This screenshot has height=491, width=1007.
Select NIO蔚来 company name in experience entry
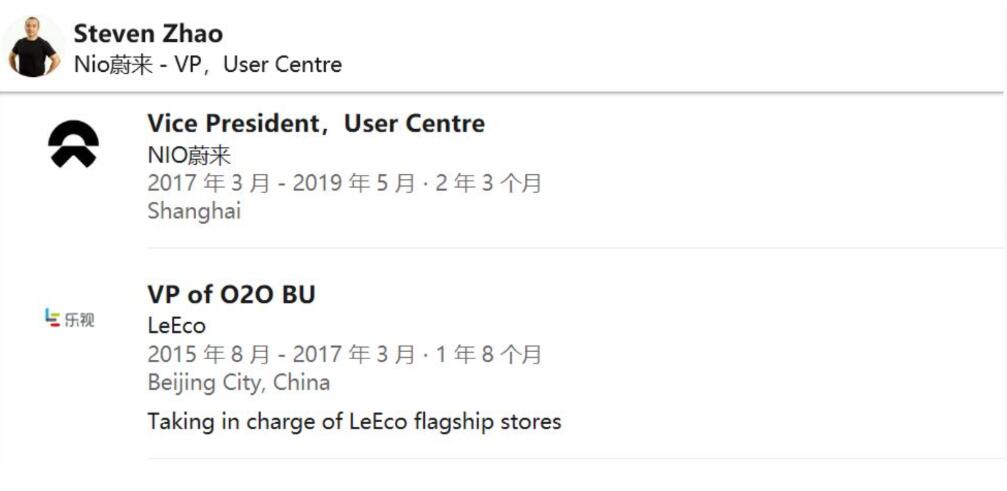(189, 156)
